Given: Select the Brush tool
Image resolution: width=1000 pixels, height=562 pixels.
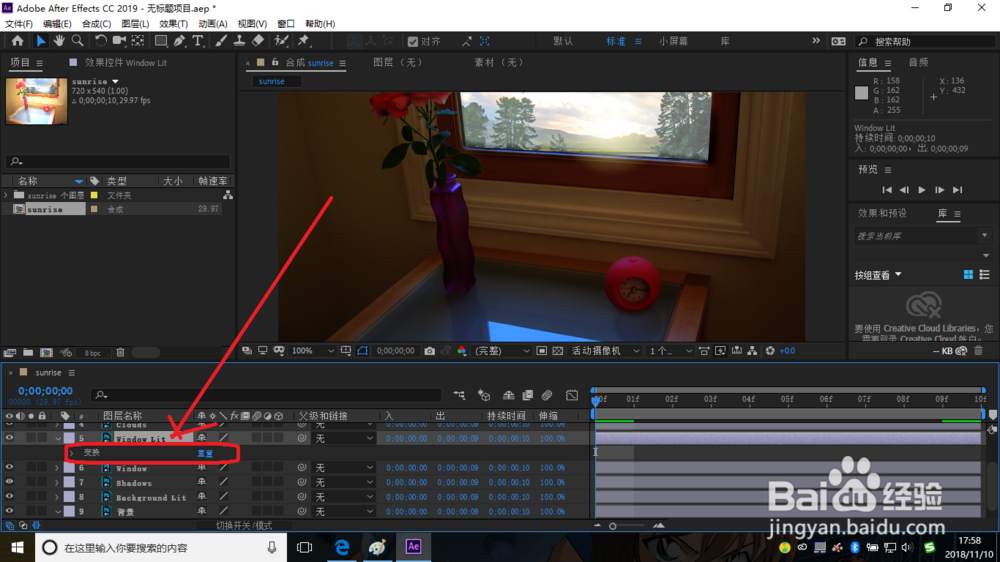Looking at the screenshot, I should 221,41.
